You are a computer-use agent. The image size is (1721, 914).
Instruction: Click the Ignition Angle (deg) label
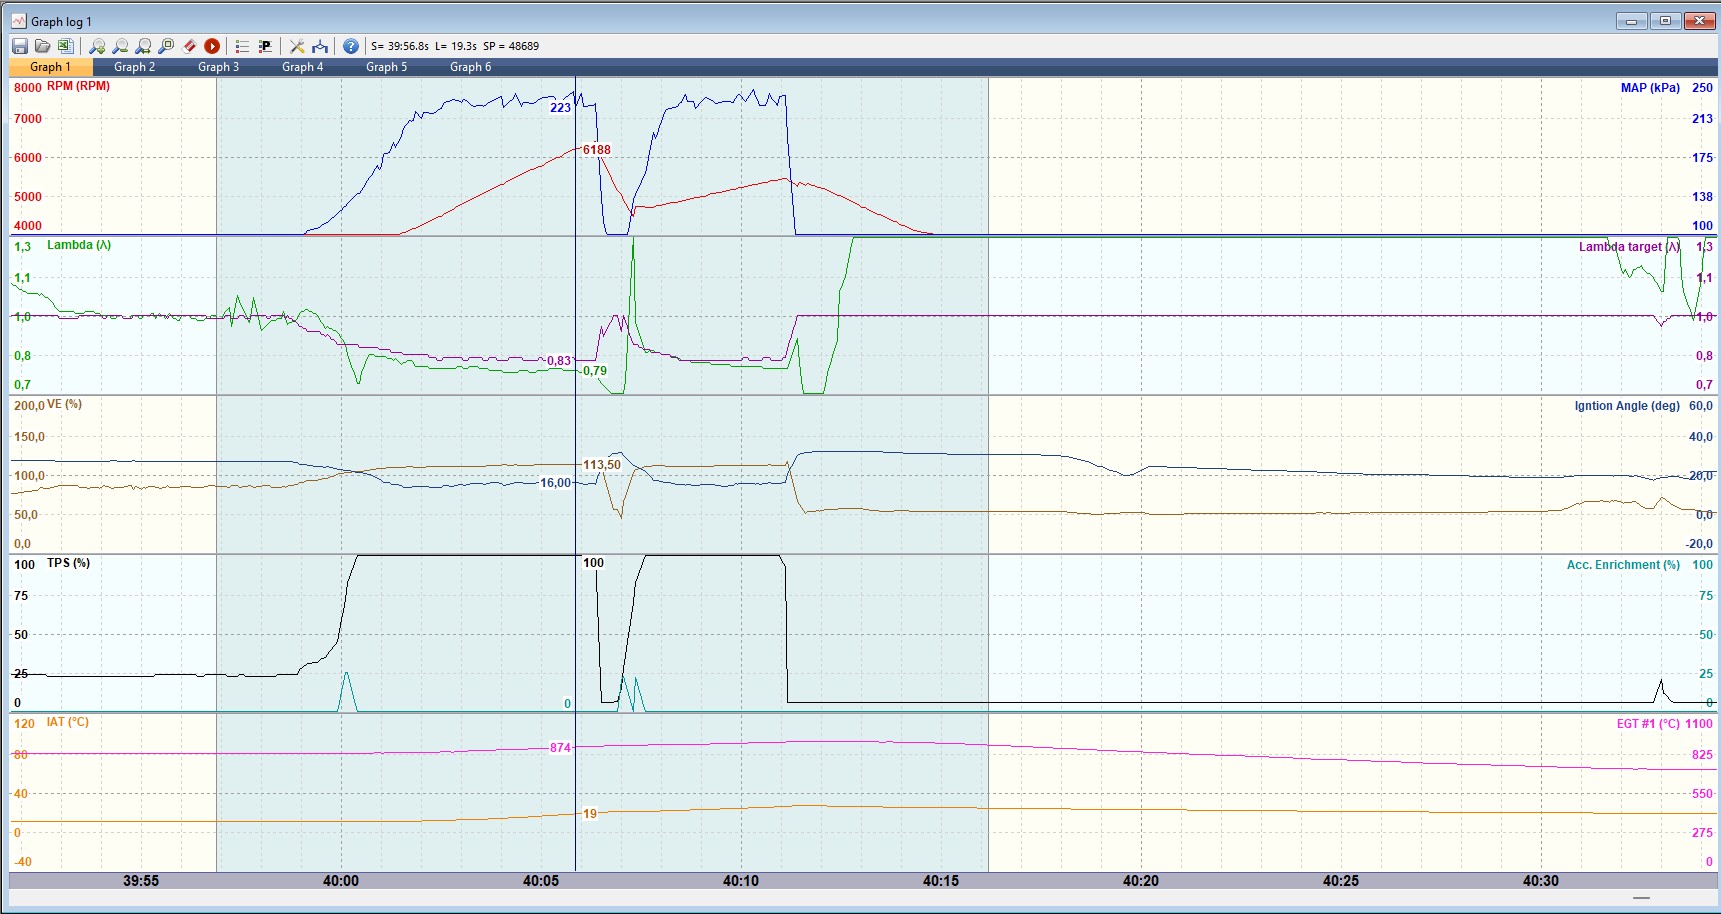tap(1627, 406)
